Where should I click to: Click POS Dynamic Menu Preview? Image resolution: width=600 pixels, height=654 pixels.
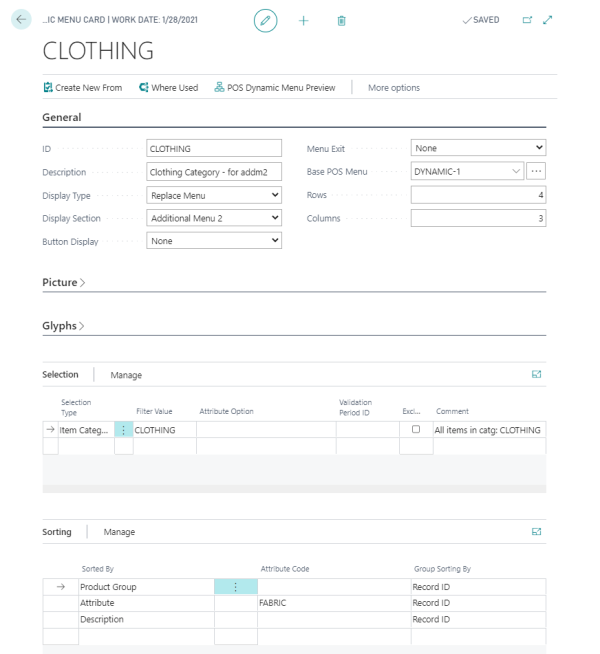pyautogui.click(x=275, y=88)
